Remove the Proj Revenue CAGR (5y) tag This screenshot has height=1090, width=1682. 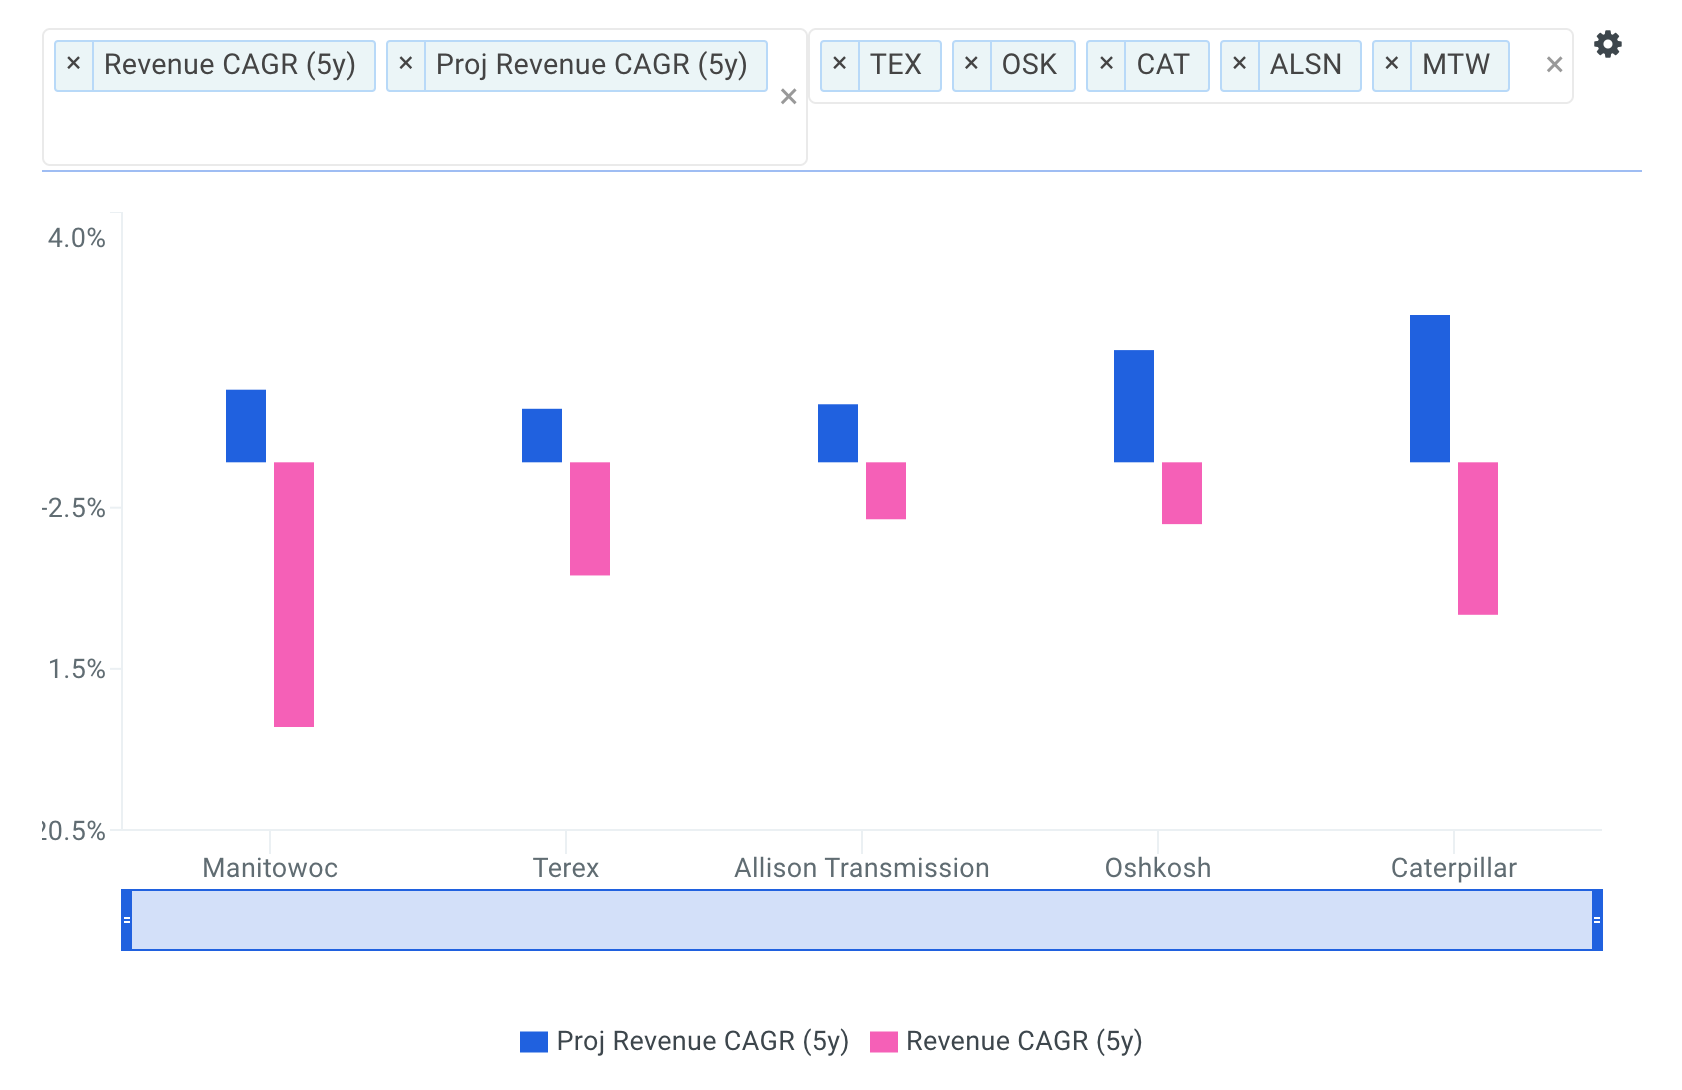click(x=405, y=65)
